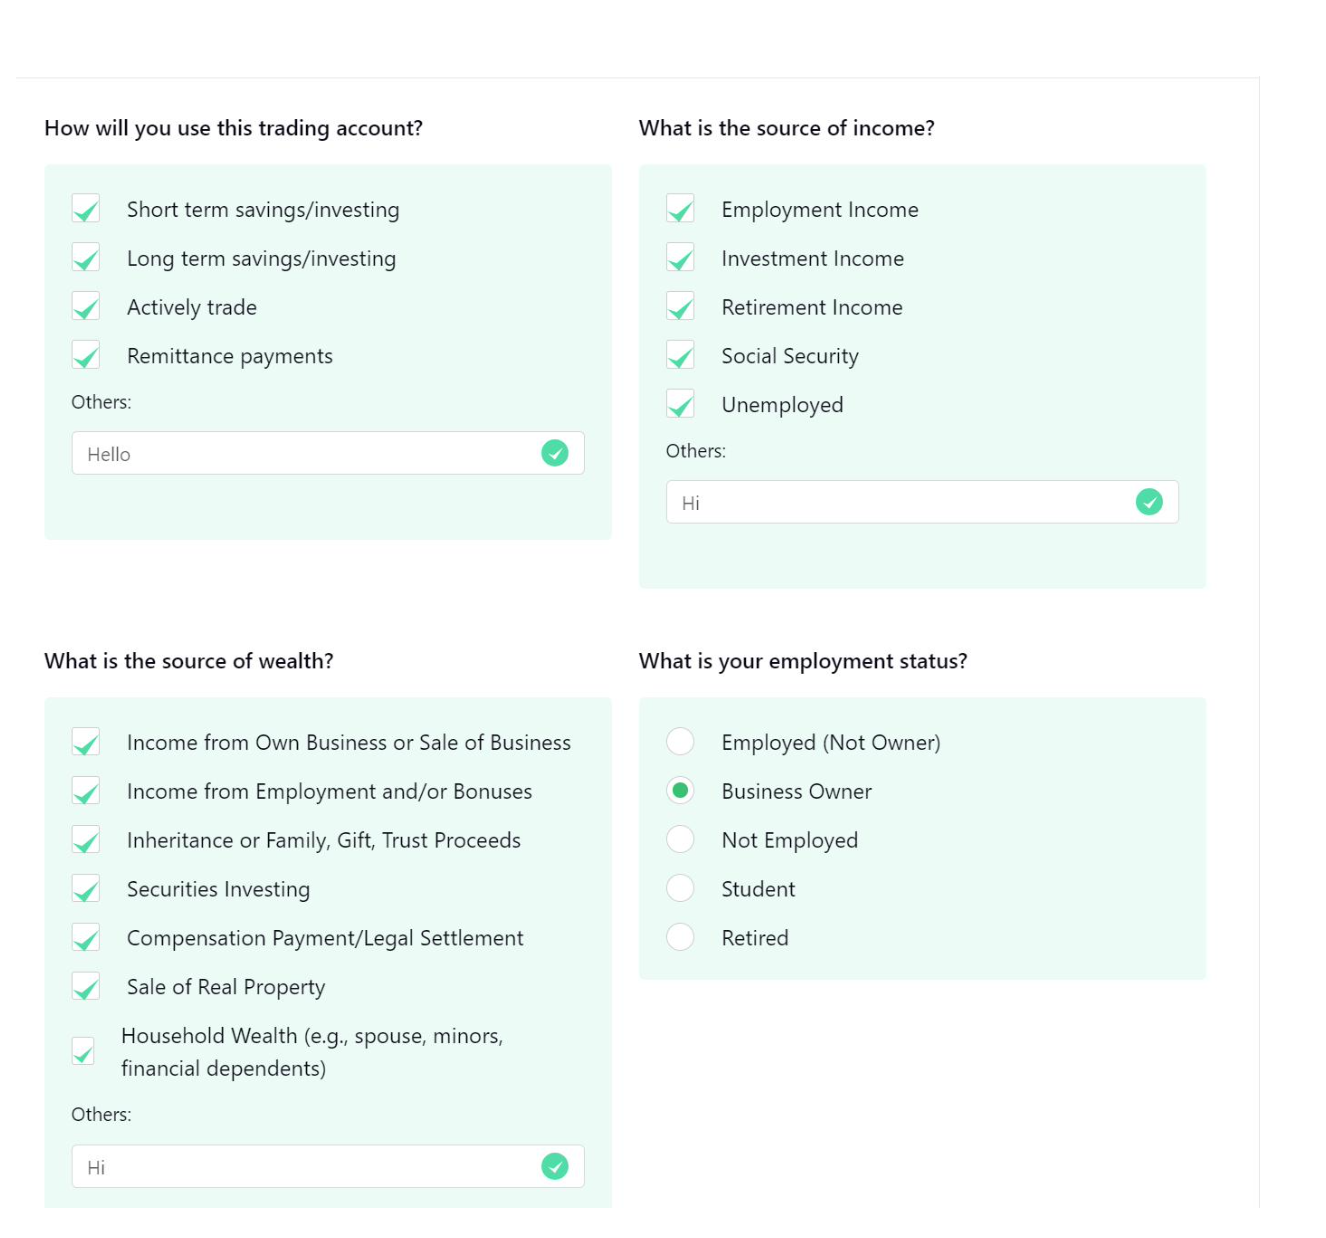Toggle Securities Investing checkbox

point(86,889)
